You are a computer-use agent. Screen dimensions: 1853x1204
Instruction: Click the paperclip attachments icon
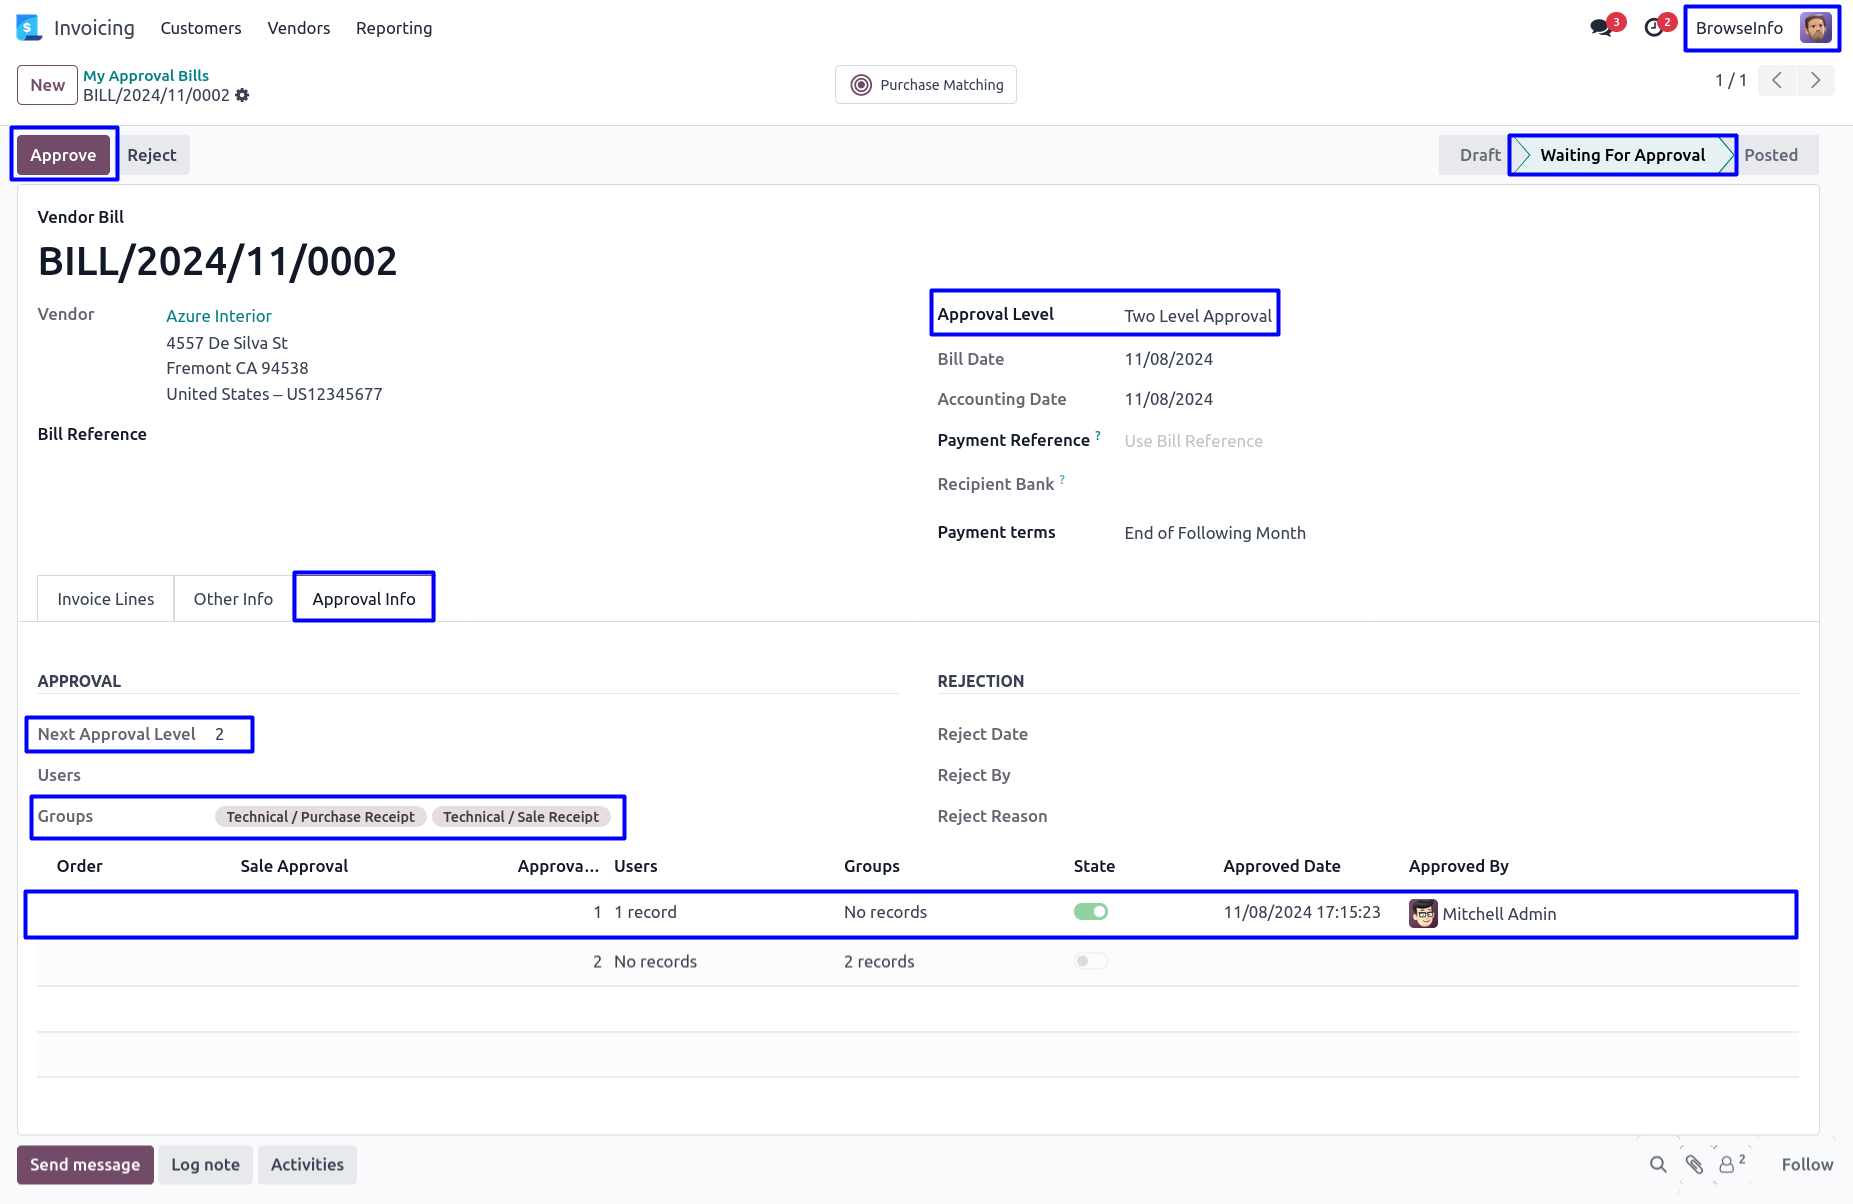tap(1694, 1165)
